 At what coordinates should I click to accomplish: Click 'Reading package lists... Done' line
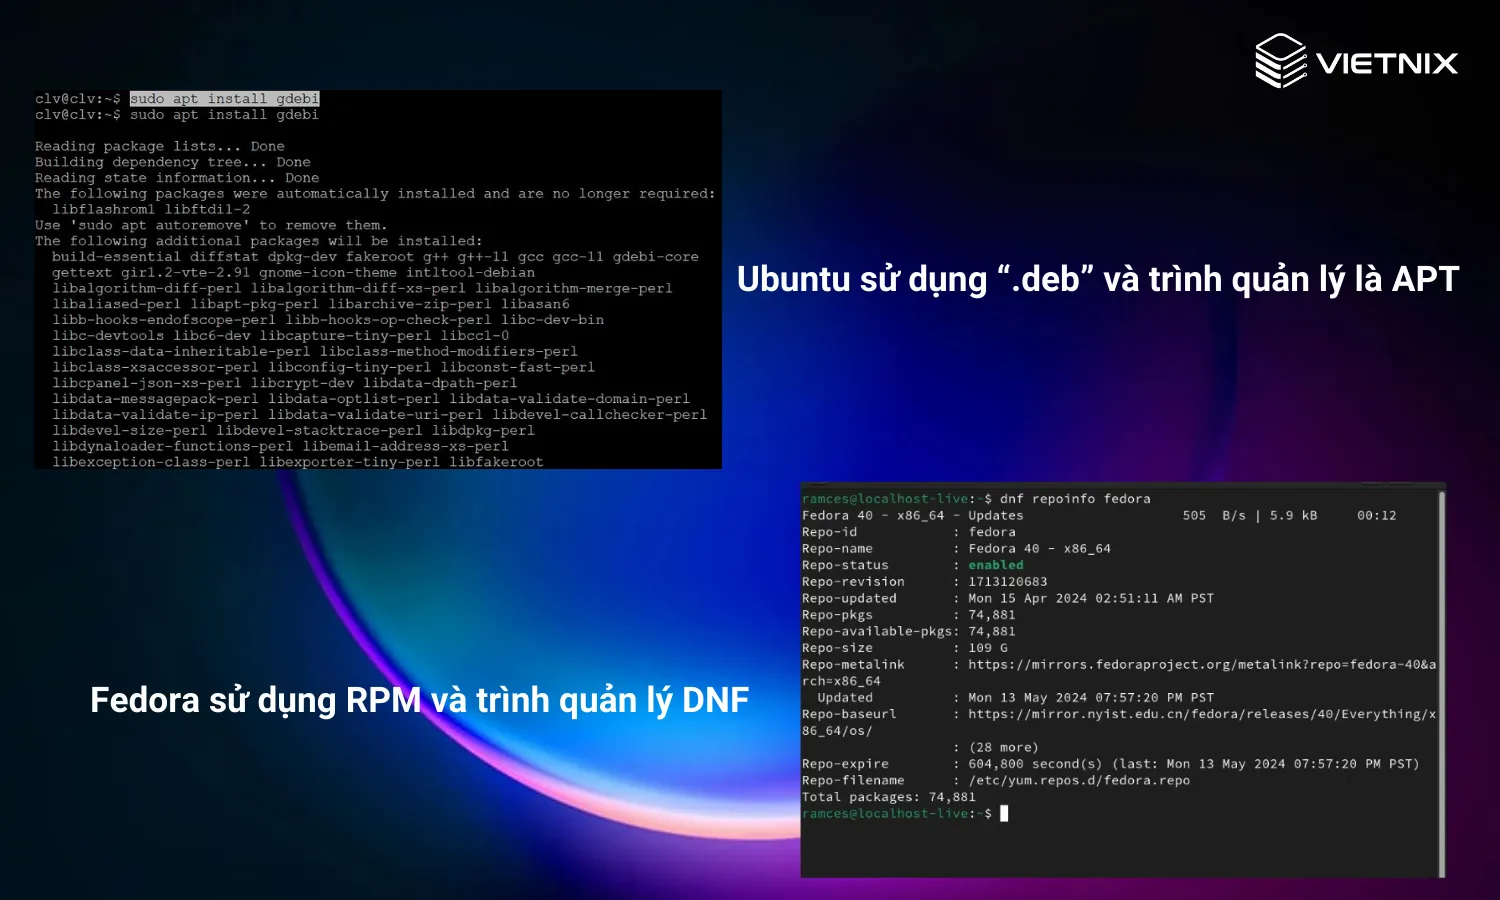click(160, 146)
